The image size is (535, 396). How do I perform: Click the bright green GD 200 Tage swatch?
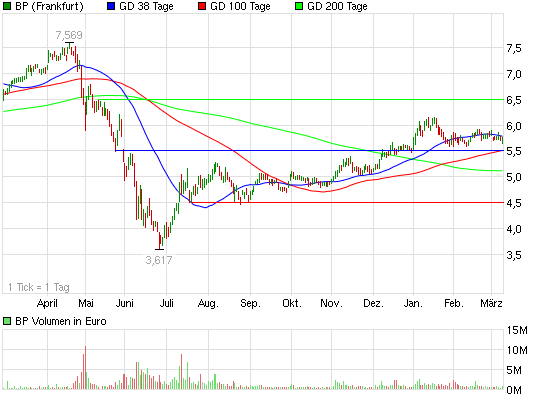pyautogui.click(x=299, y=6)
